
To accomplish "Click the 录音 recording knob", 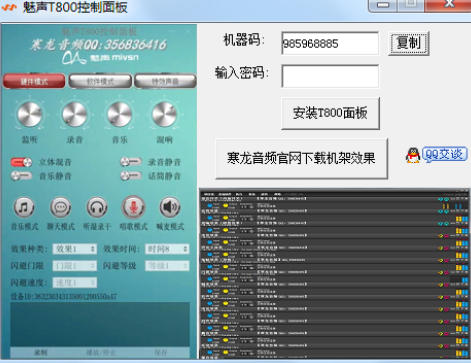I will [x=74, y=114].
